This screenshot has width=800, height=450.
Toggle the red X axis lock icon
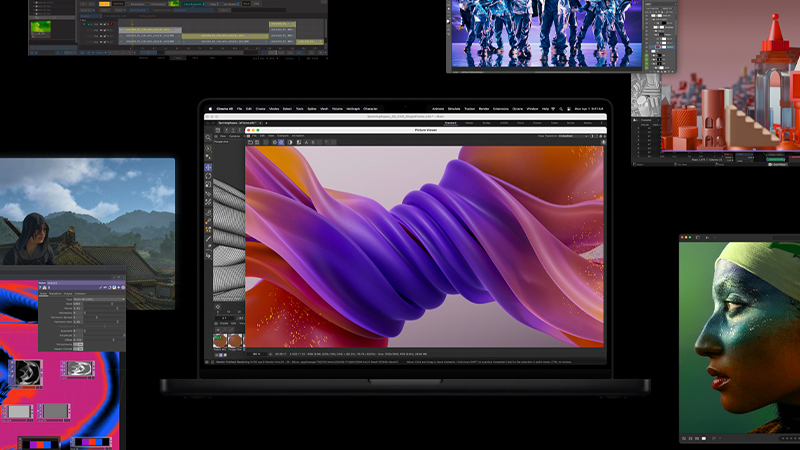227,130
